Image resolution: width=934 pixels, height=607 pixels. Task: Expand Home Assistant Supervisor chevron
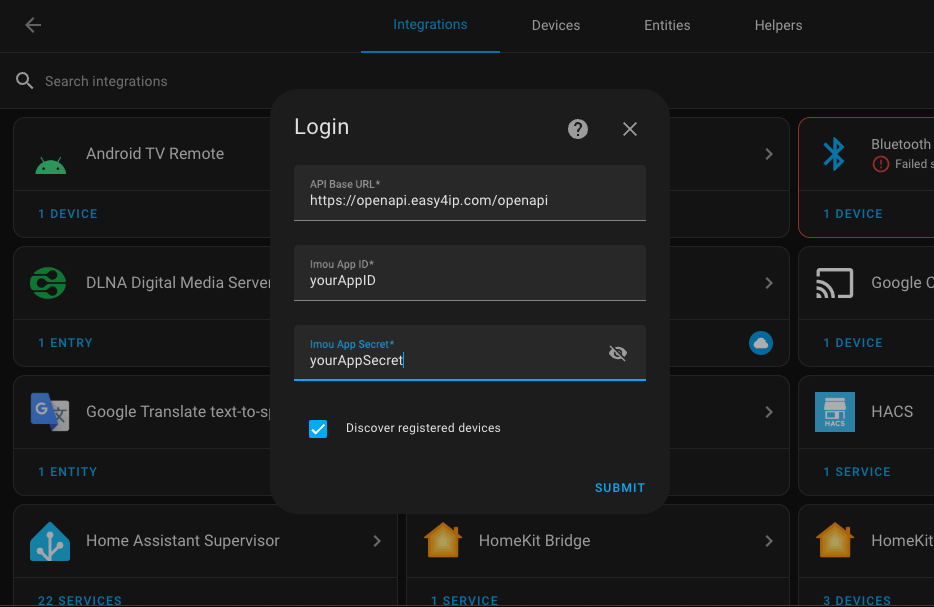[377, 541]
